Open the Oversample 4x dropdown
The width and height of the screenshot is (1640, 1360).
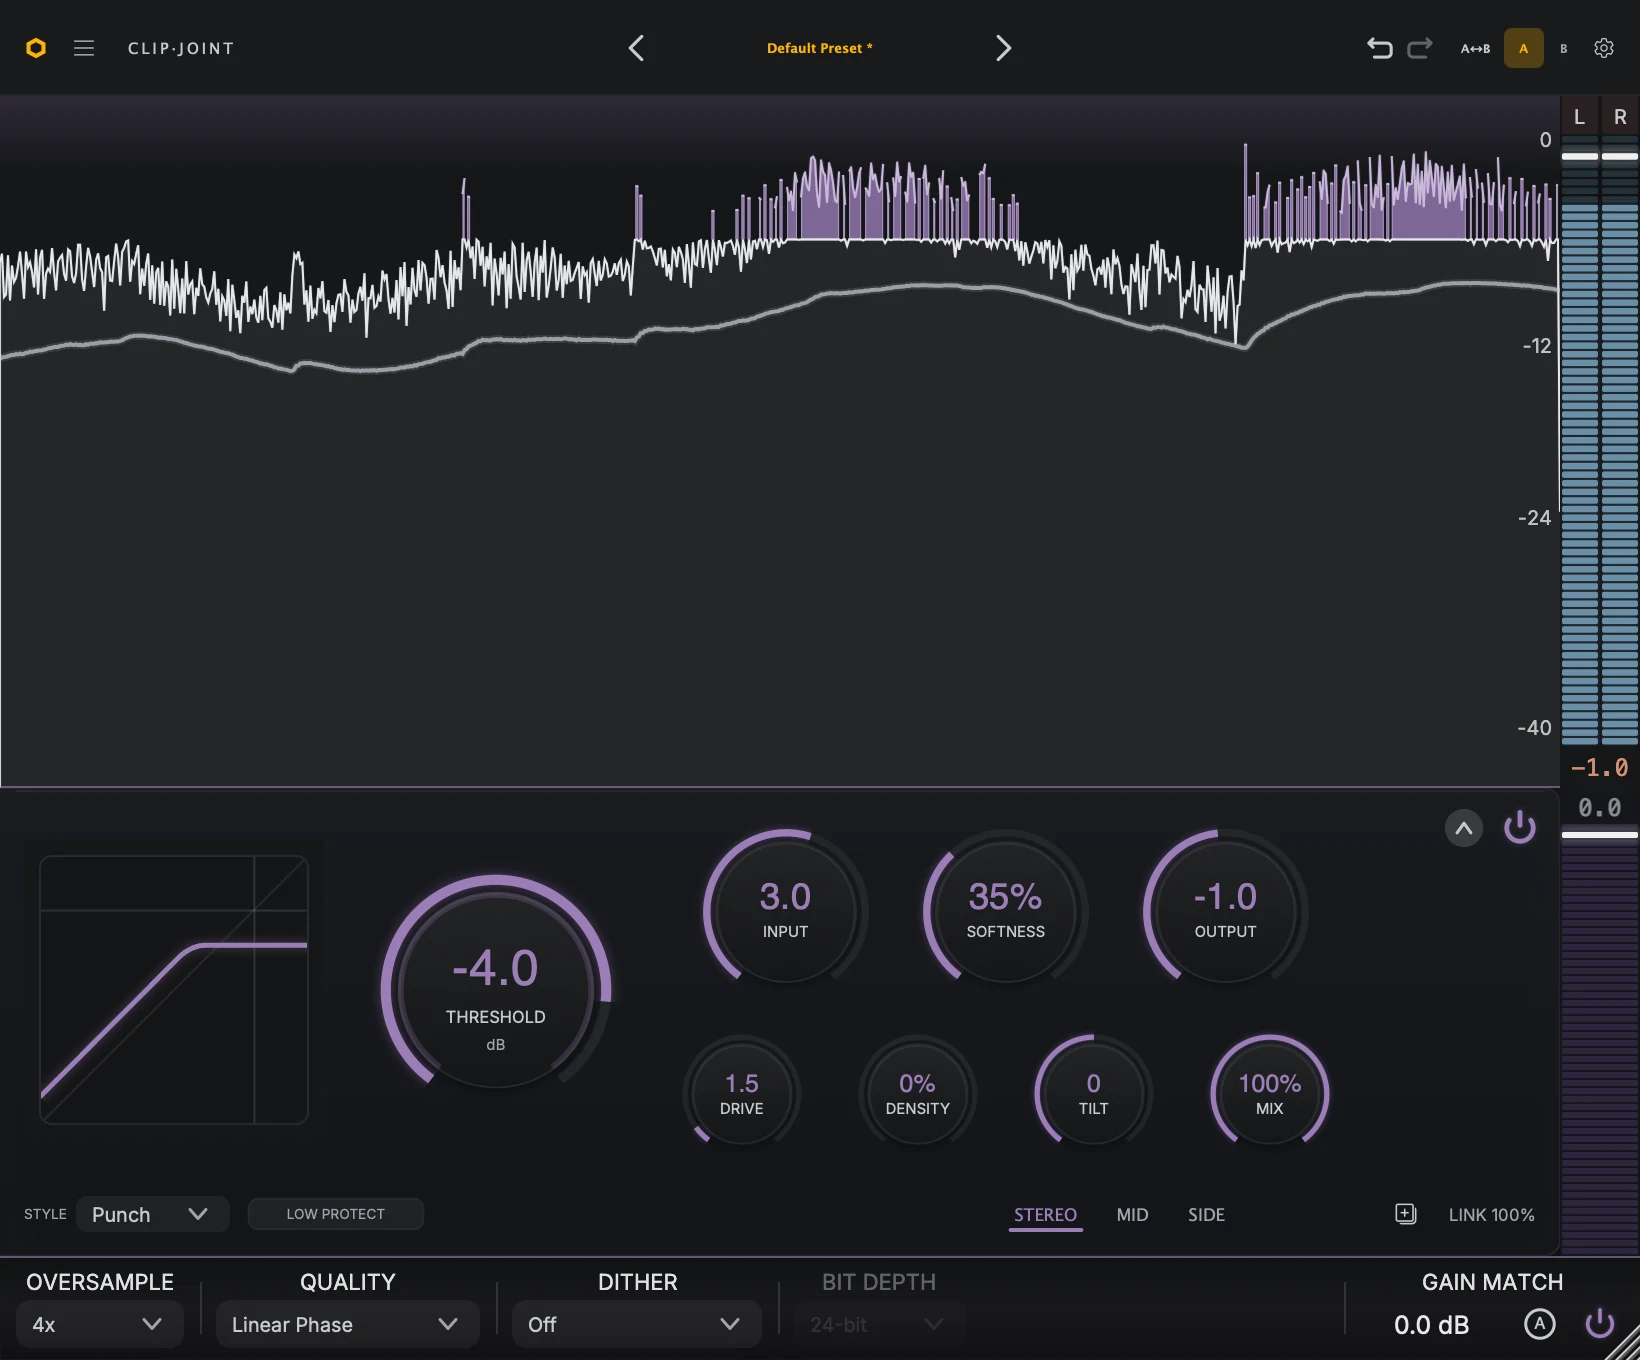click(x=99, y=1324)
